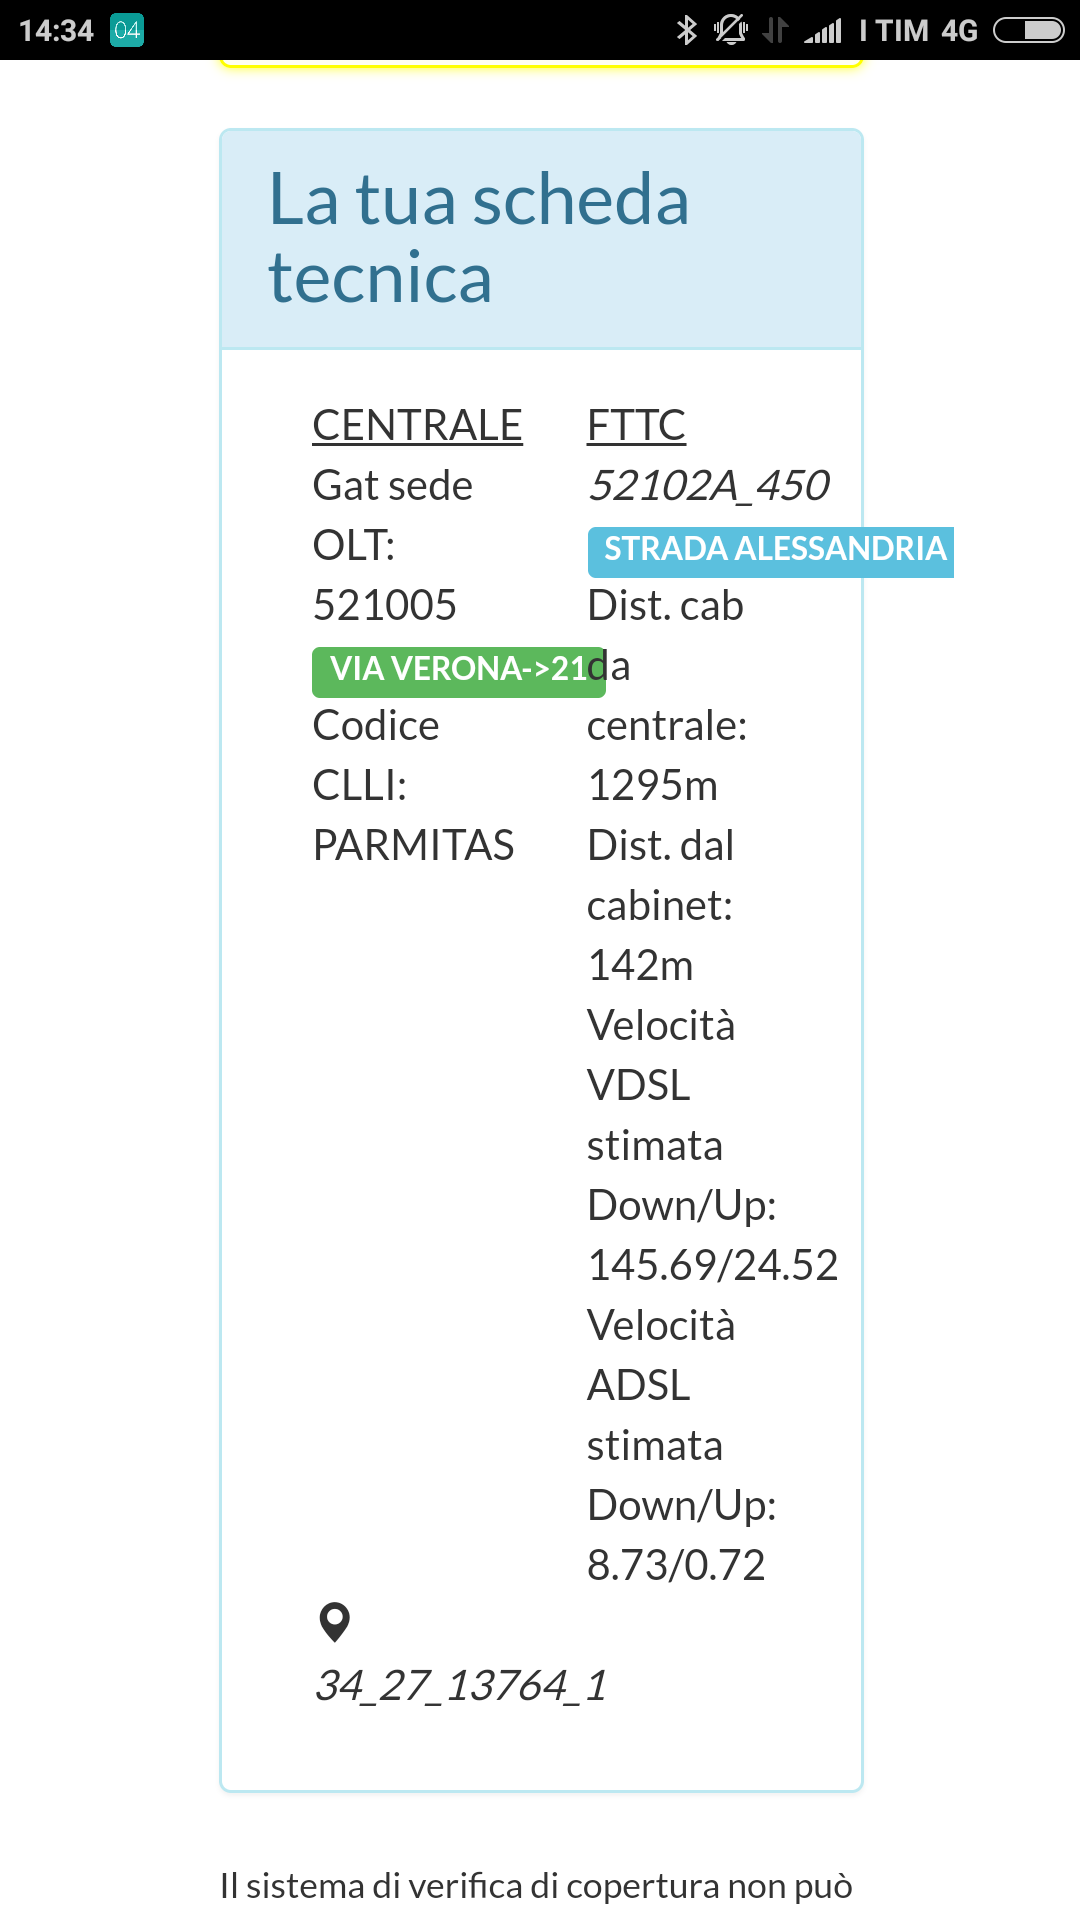1080x1920 pixels.
Task: Tap the battery indicator icon
Action: pyautogui.click(x=1030, y=31)
